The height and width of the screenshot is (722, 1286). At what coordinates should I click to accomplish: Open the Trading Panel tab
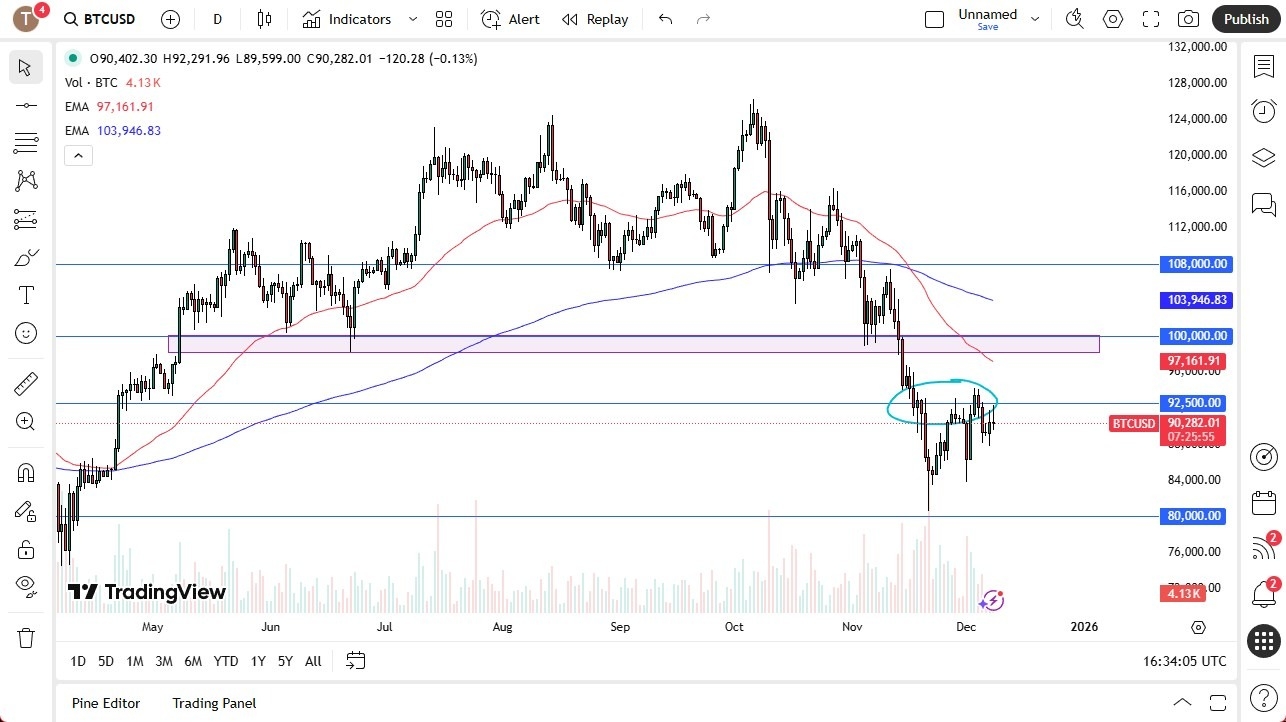coord(214,703)
